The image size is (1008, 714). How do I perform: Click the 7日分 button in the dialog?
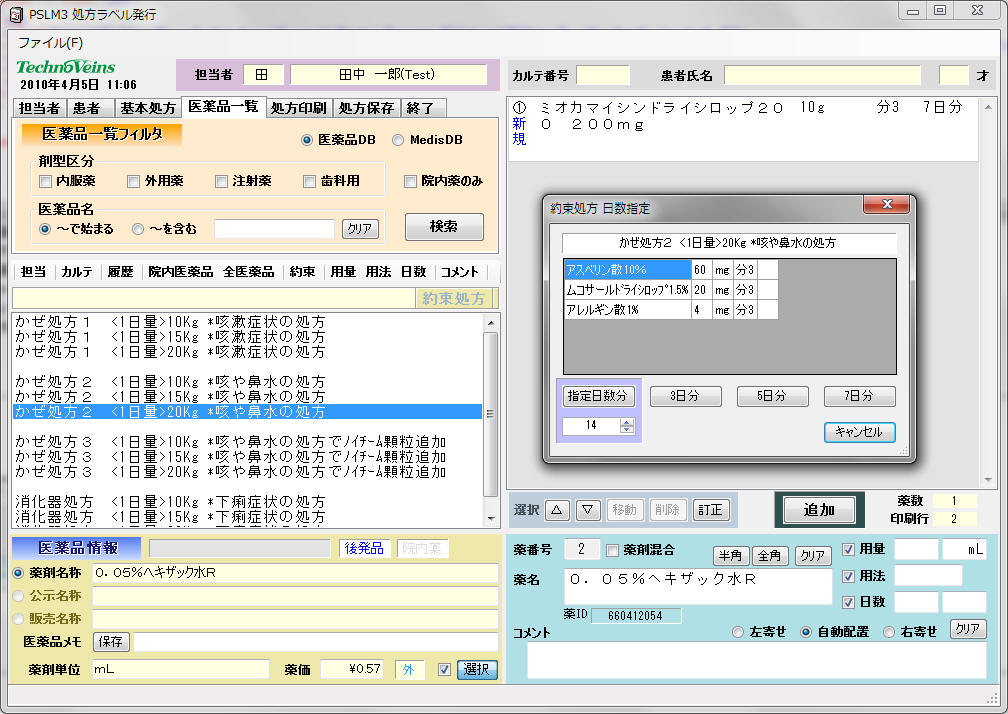pyautogui.click(x=860, y=396)
